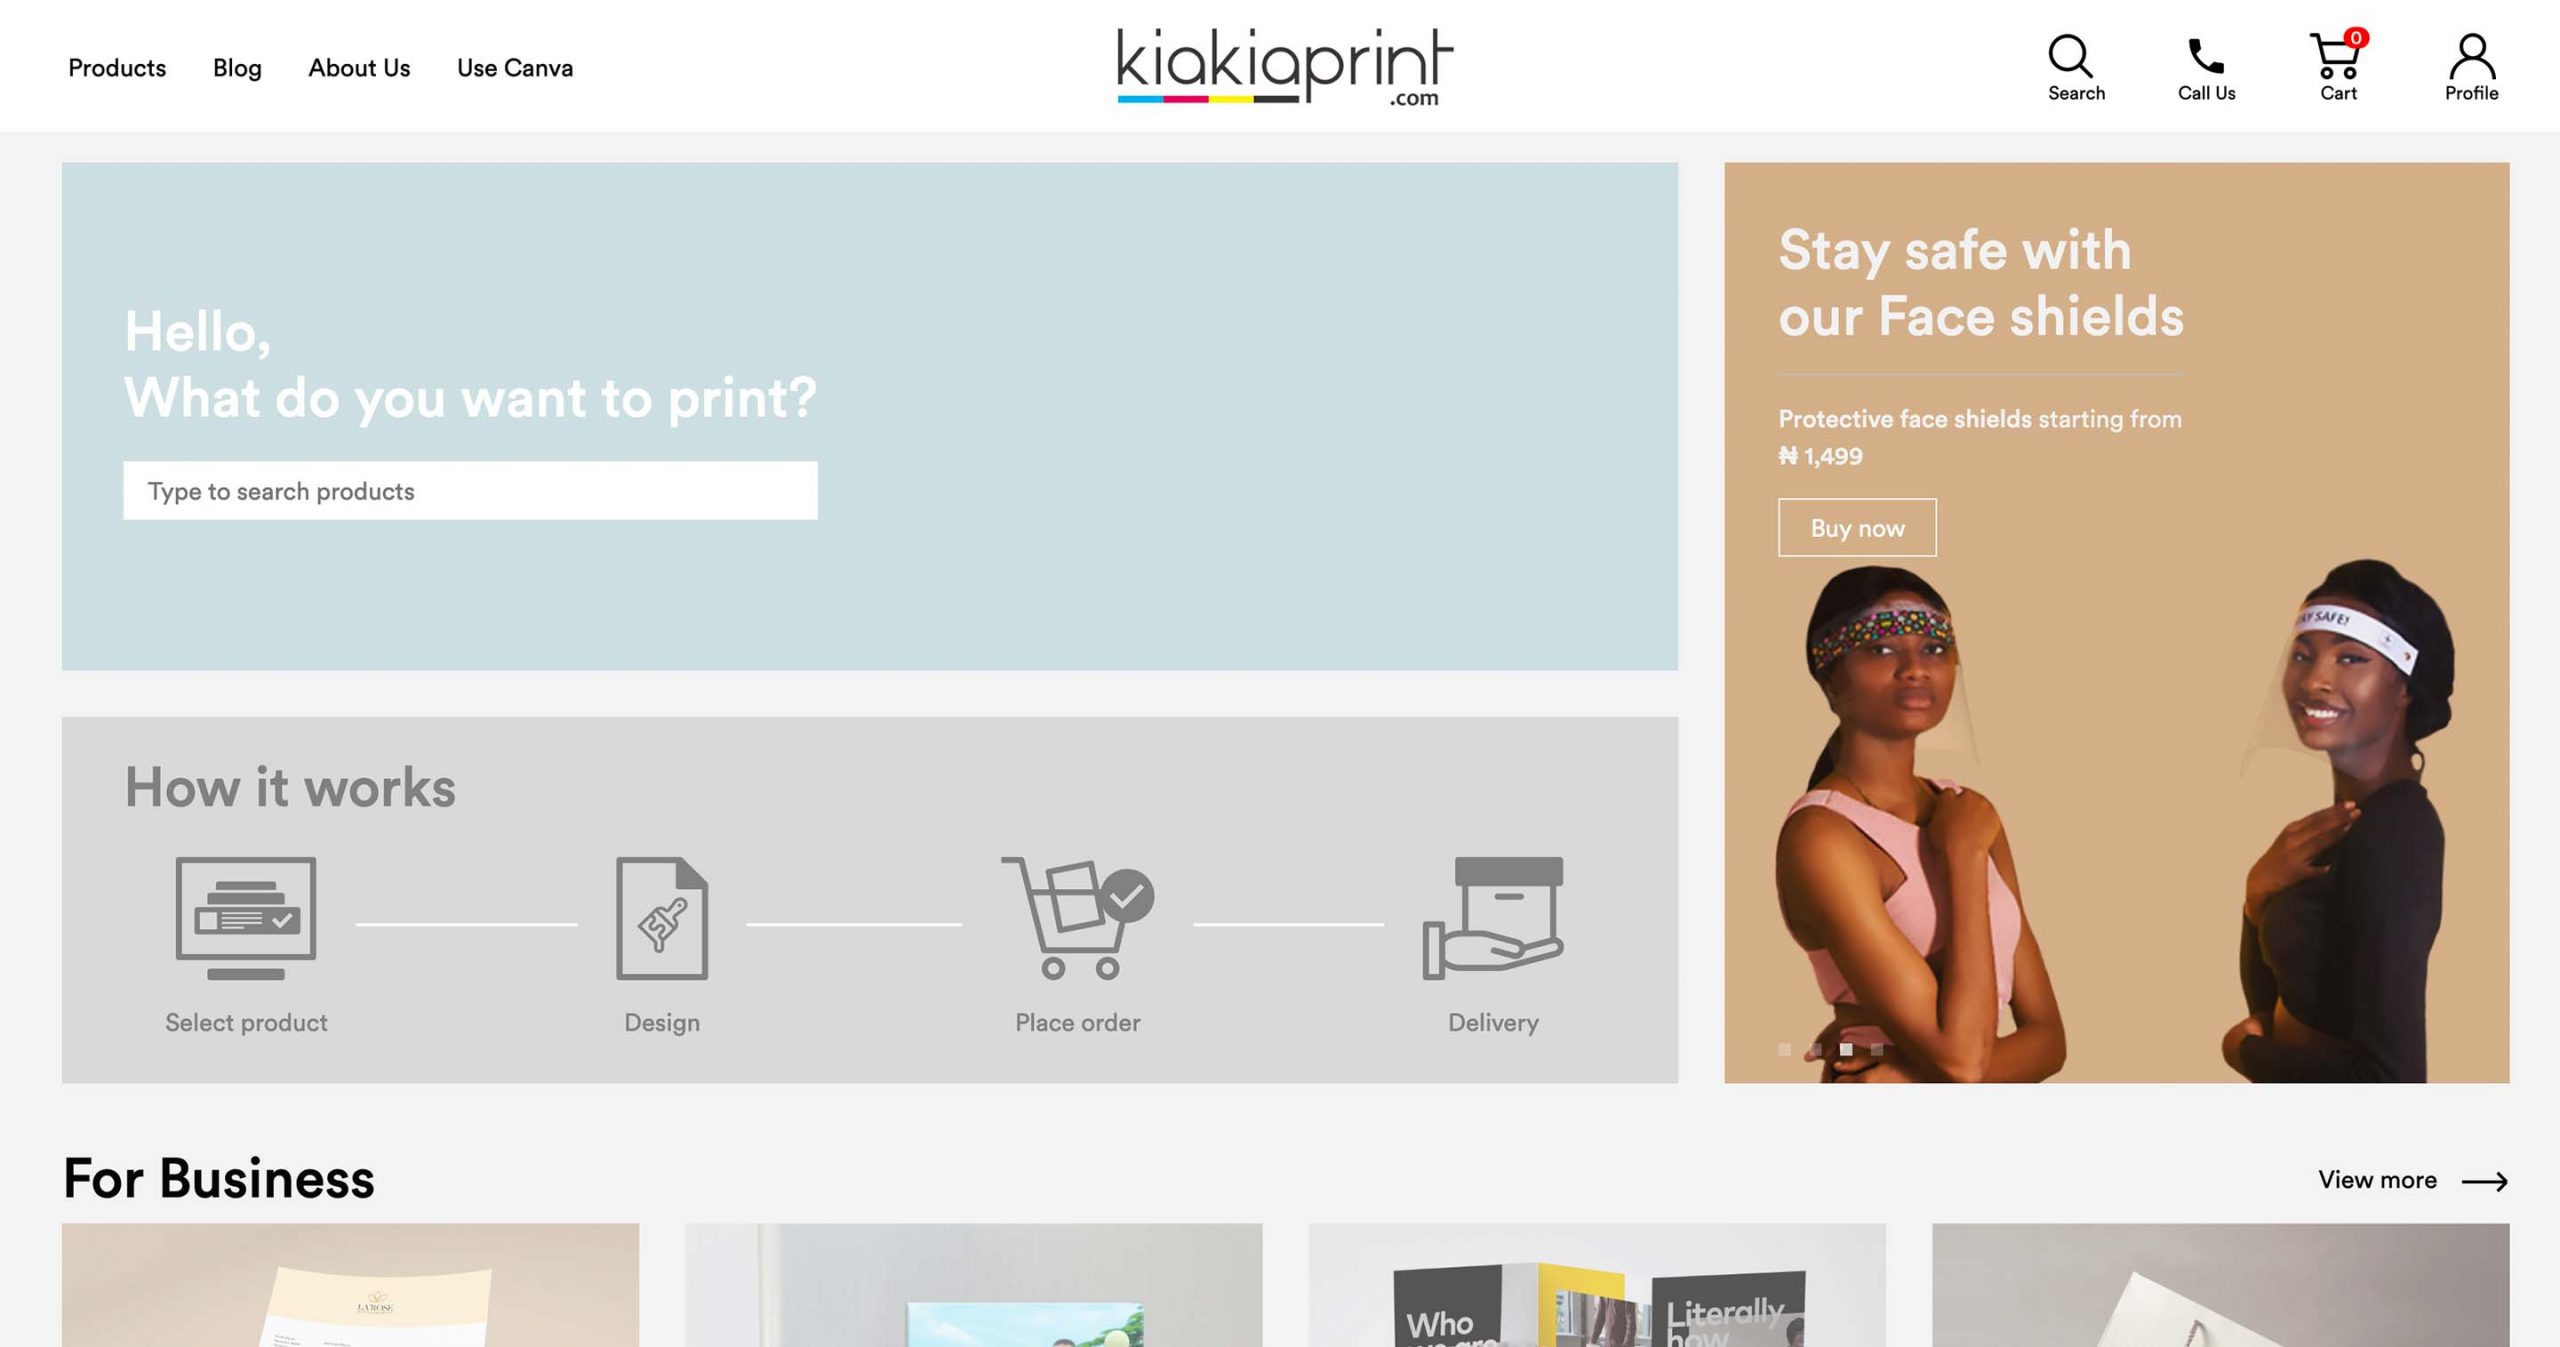
Task: Click the Delivery box-in-hand icon
Action: [x=1493, y=918]
